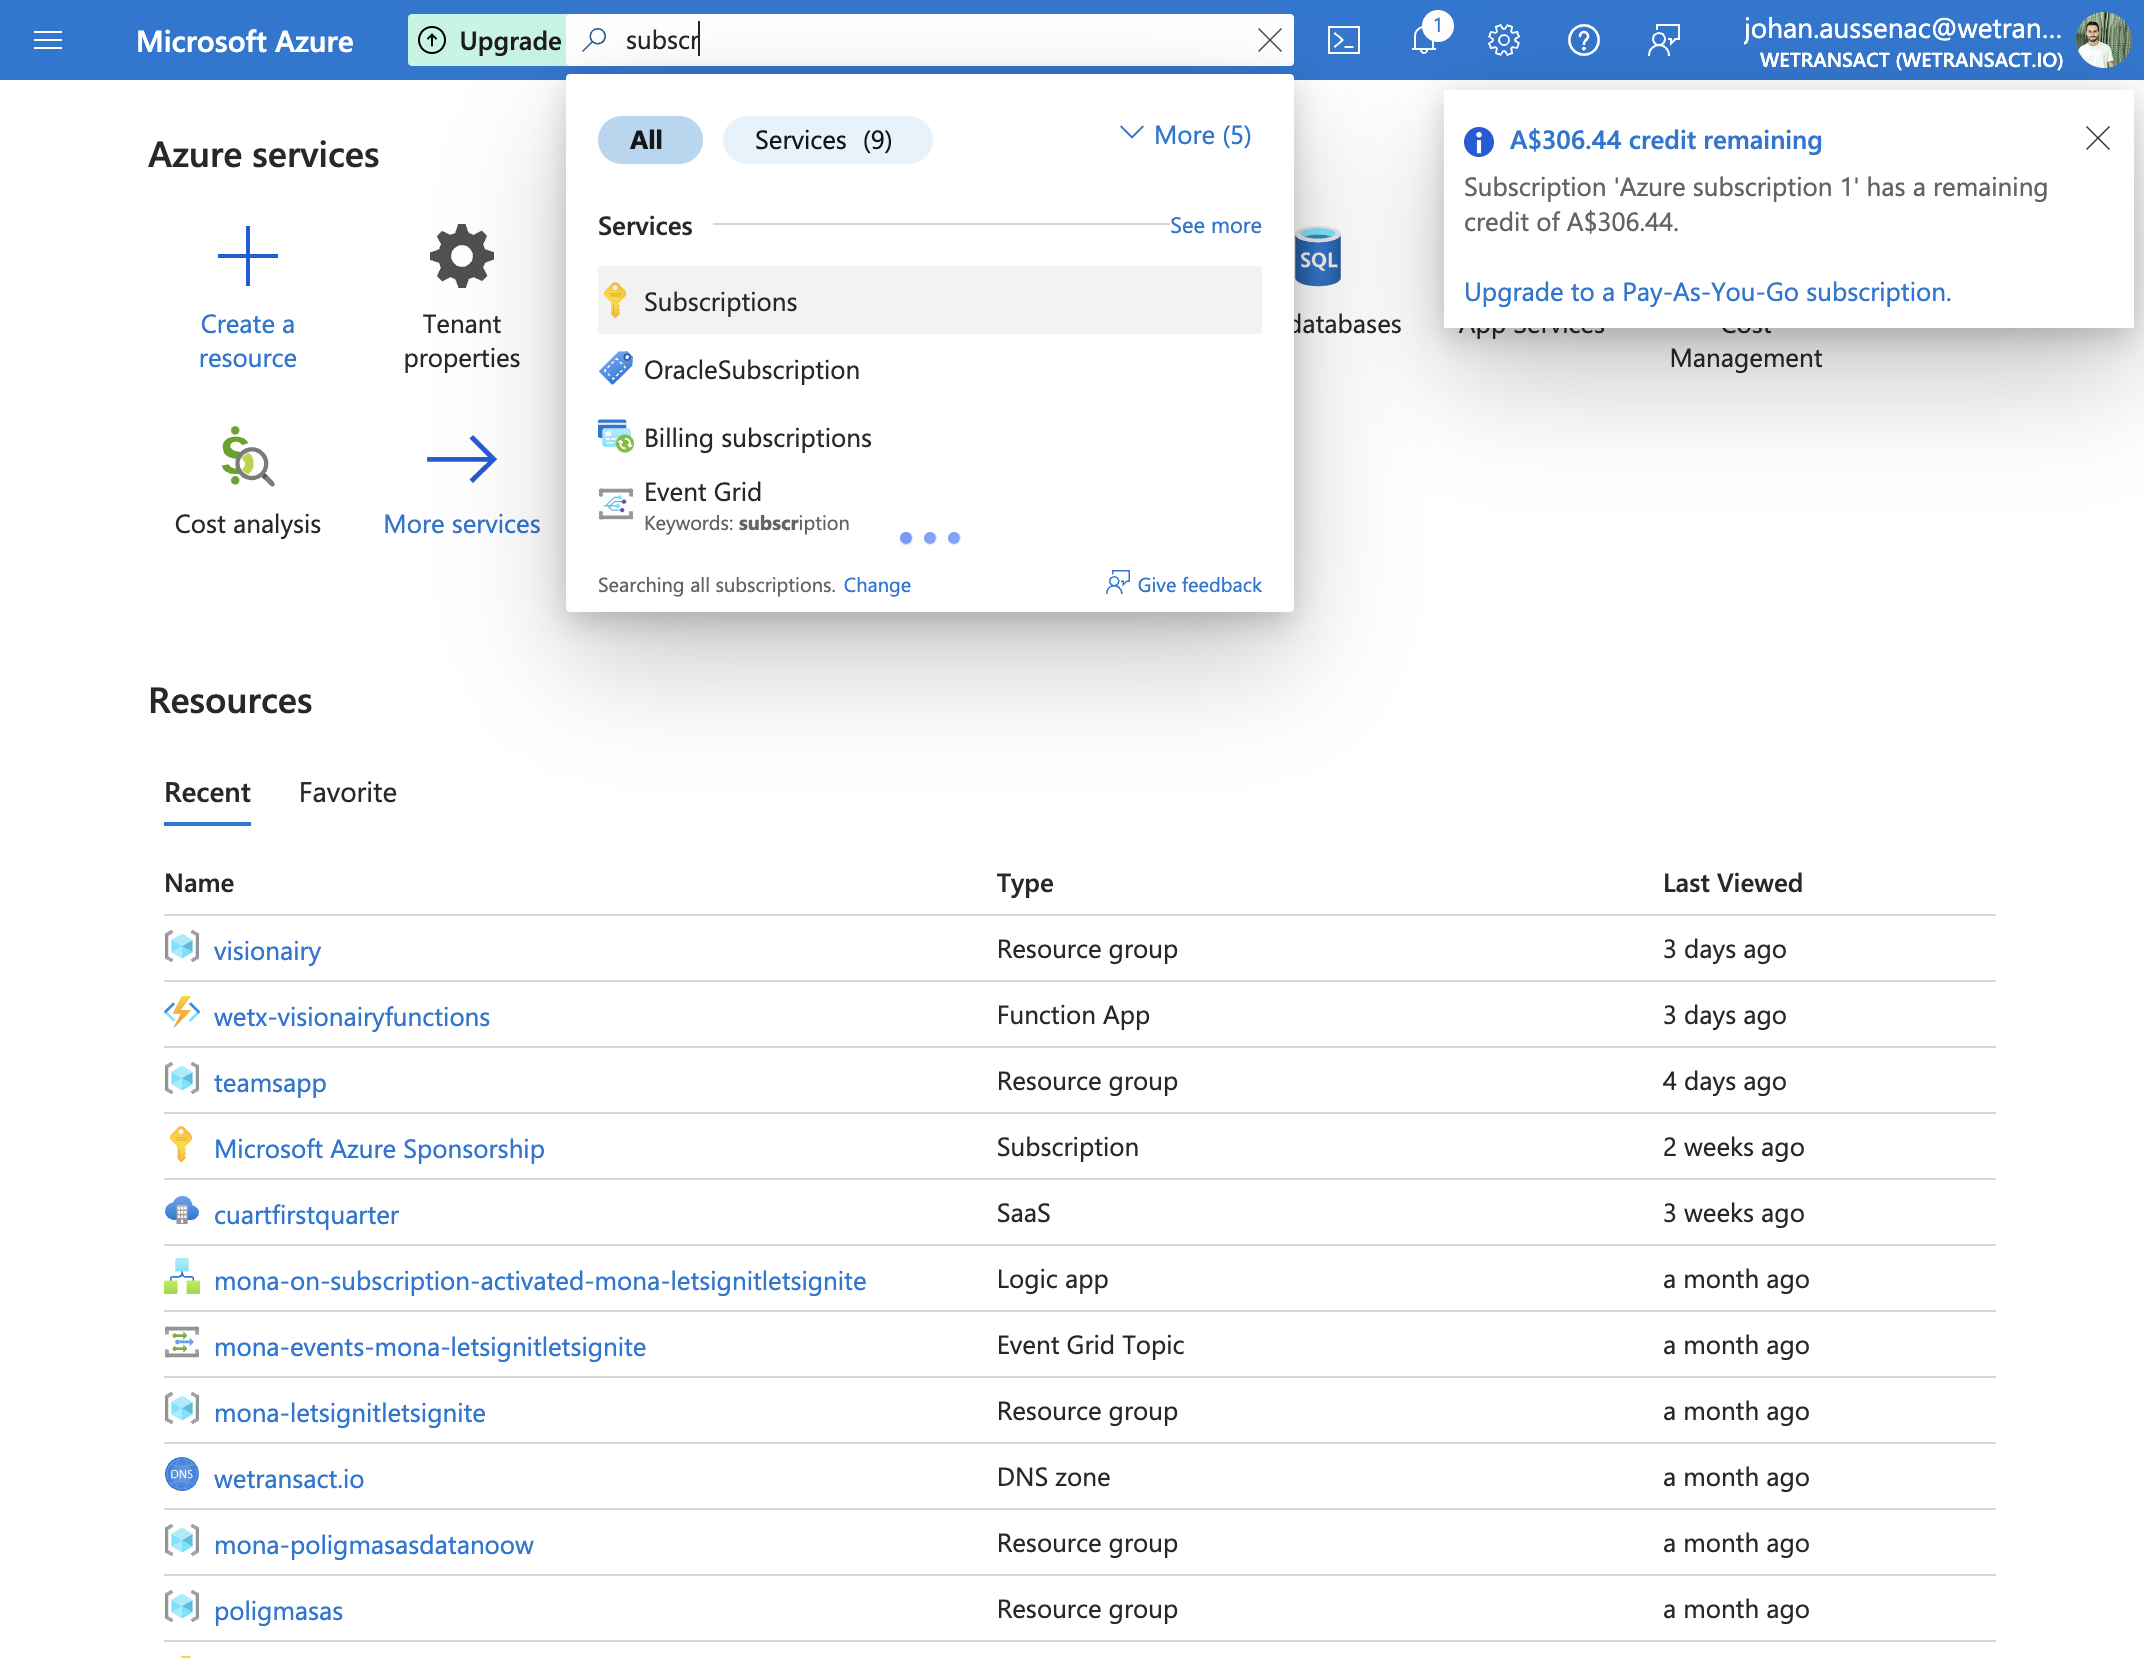Open the visionairy resource group
The width and height of the screenshot is (2144, 1658).
tap(267, 951)
